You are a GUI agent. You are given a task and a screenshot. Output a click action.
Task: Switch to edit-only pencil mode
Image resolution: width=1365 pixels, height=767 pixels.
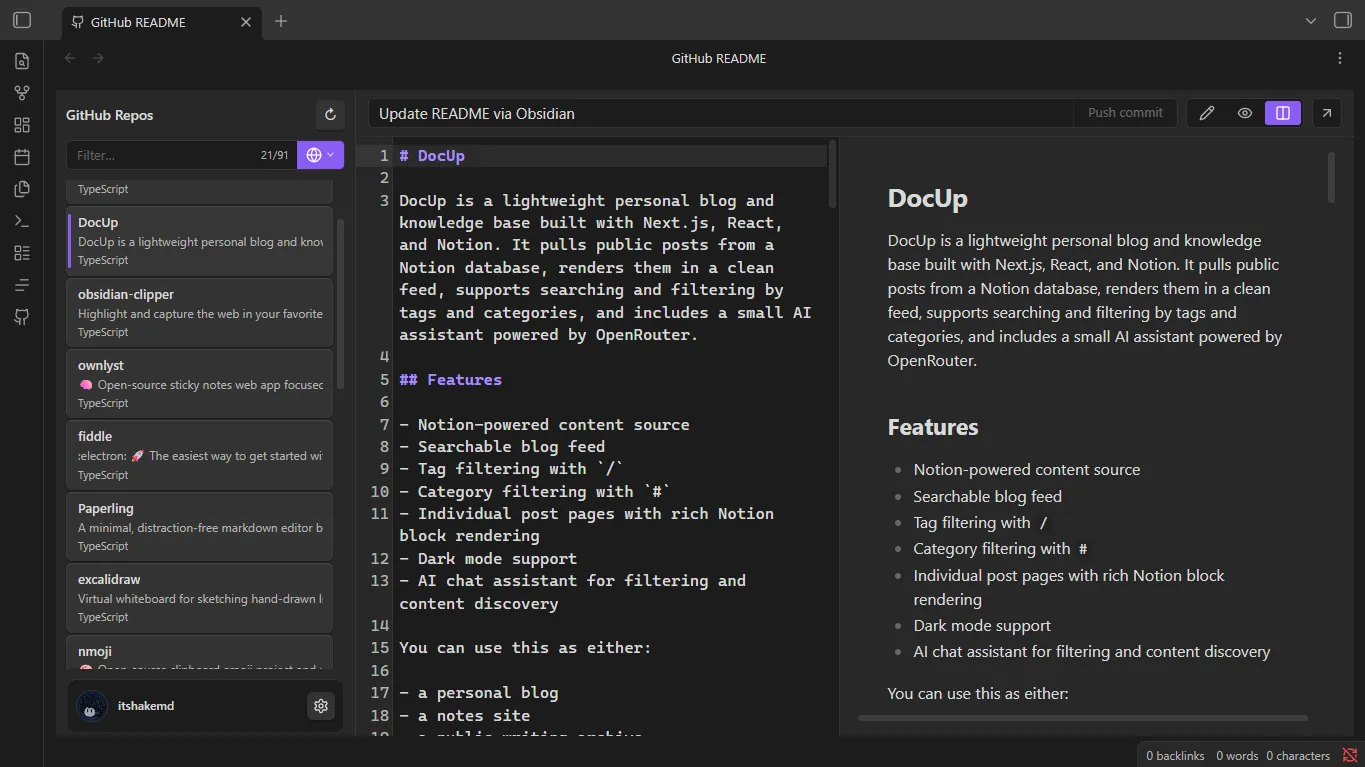(x=1207, y=113)
